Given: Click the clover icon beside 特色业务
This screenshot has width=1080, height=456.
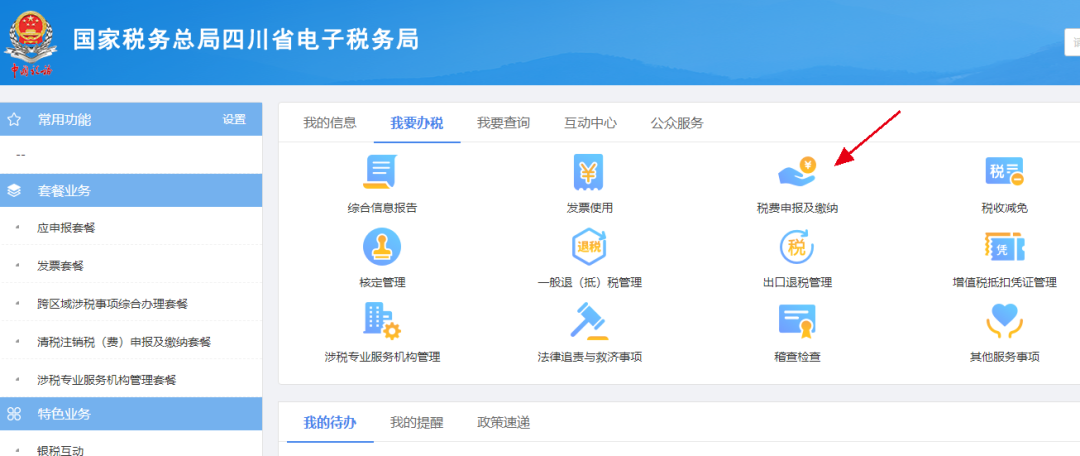Looking at the screenshot, I should [x=14, y=414].
